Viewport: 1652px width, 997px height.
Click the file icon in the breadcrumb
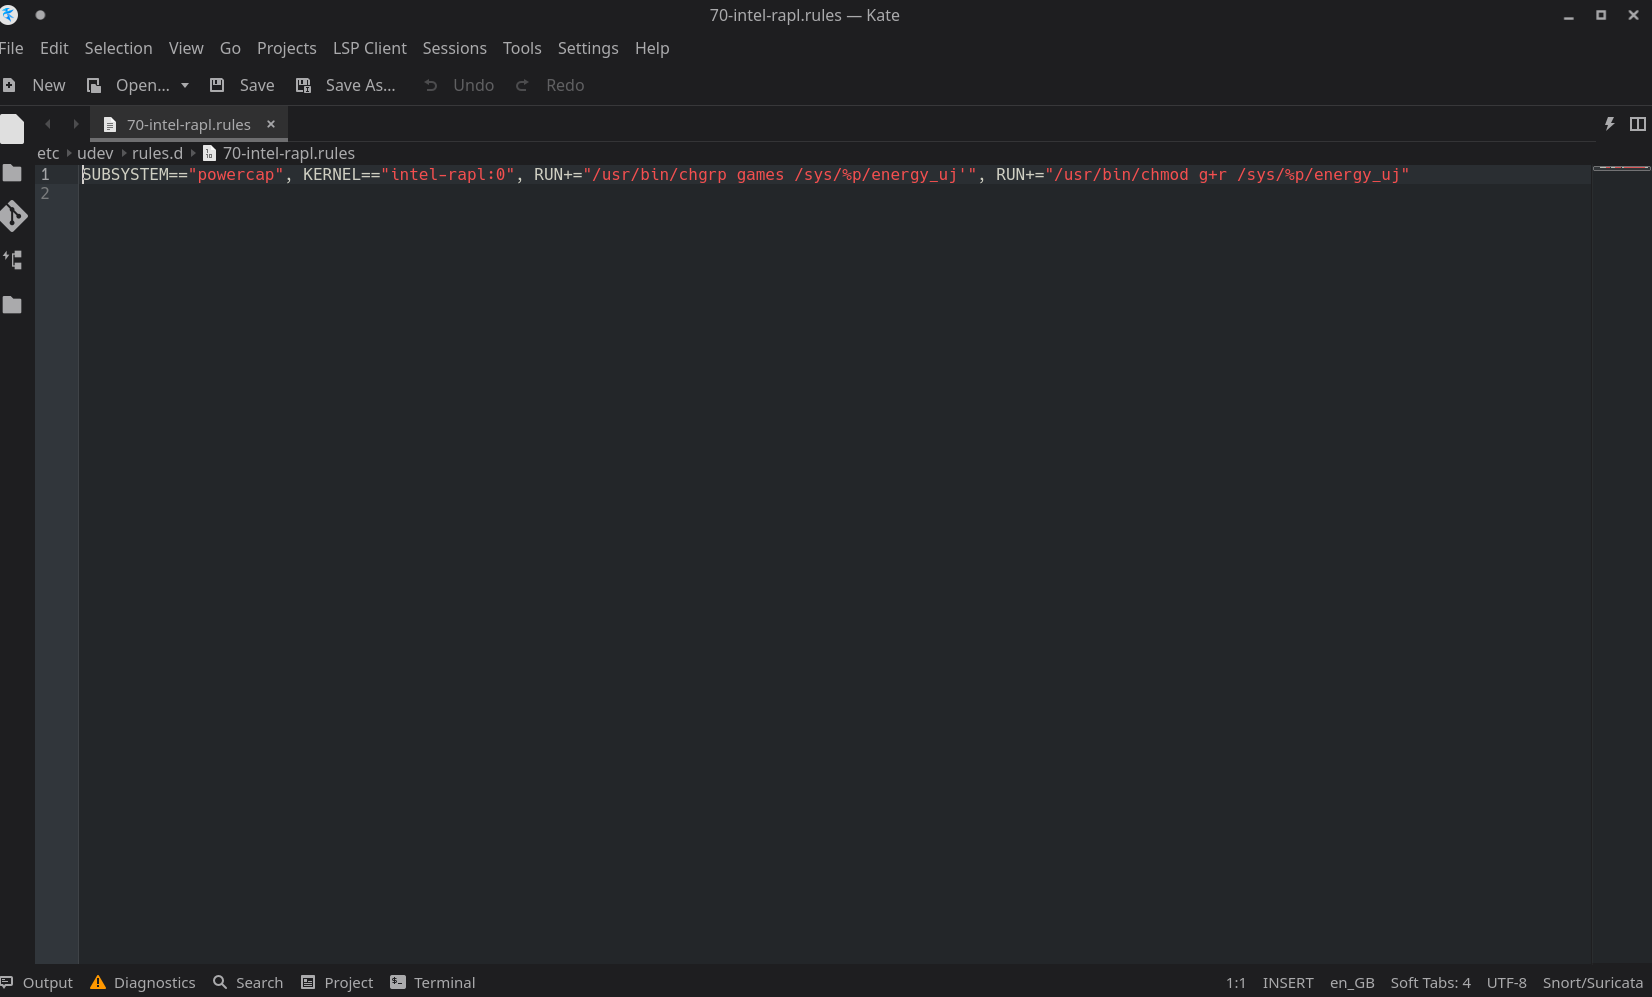pyautogui.click(x=209, y=153)
